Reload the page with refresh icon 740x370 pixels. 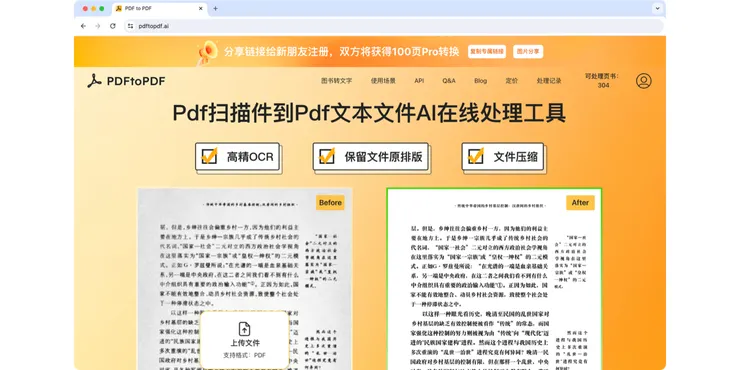113,26
